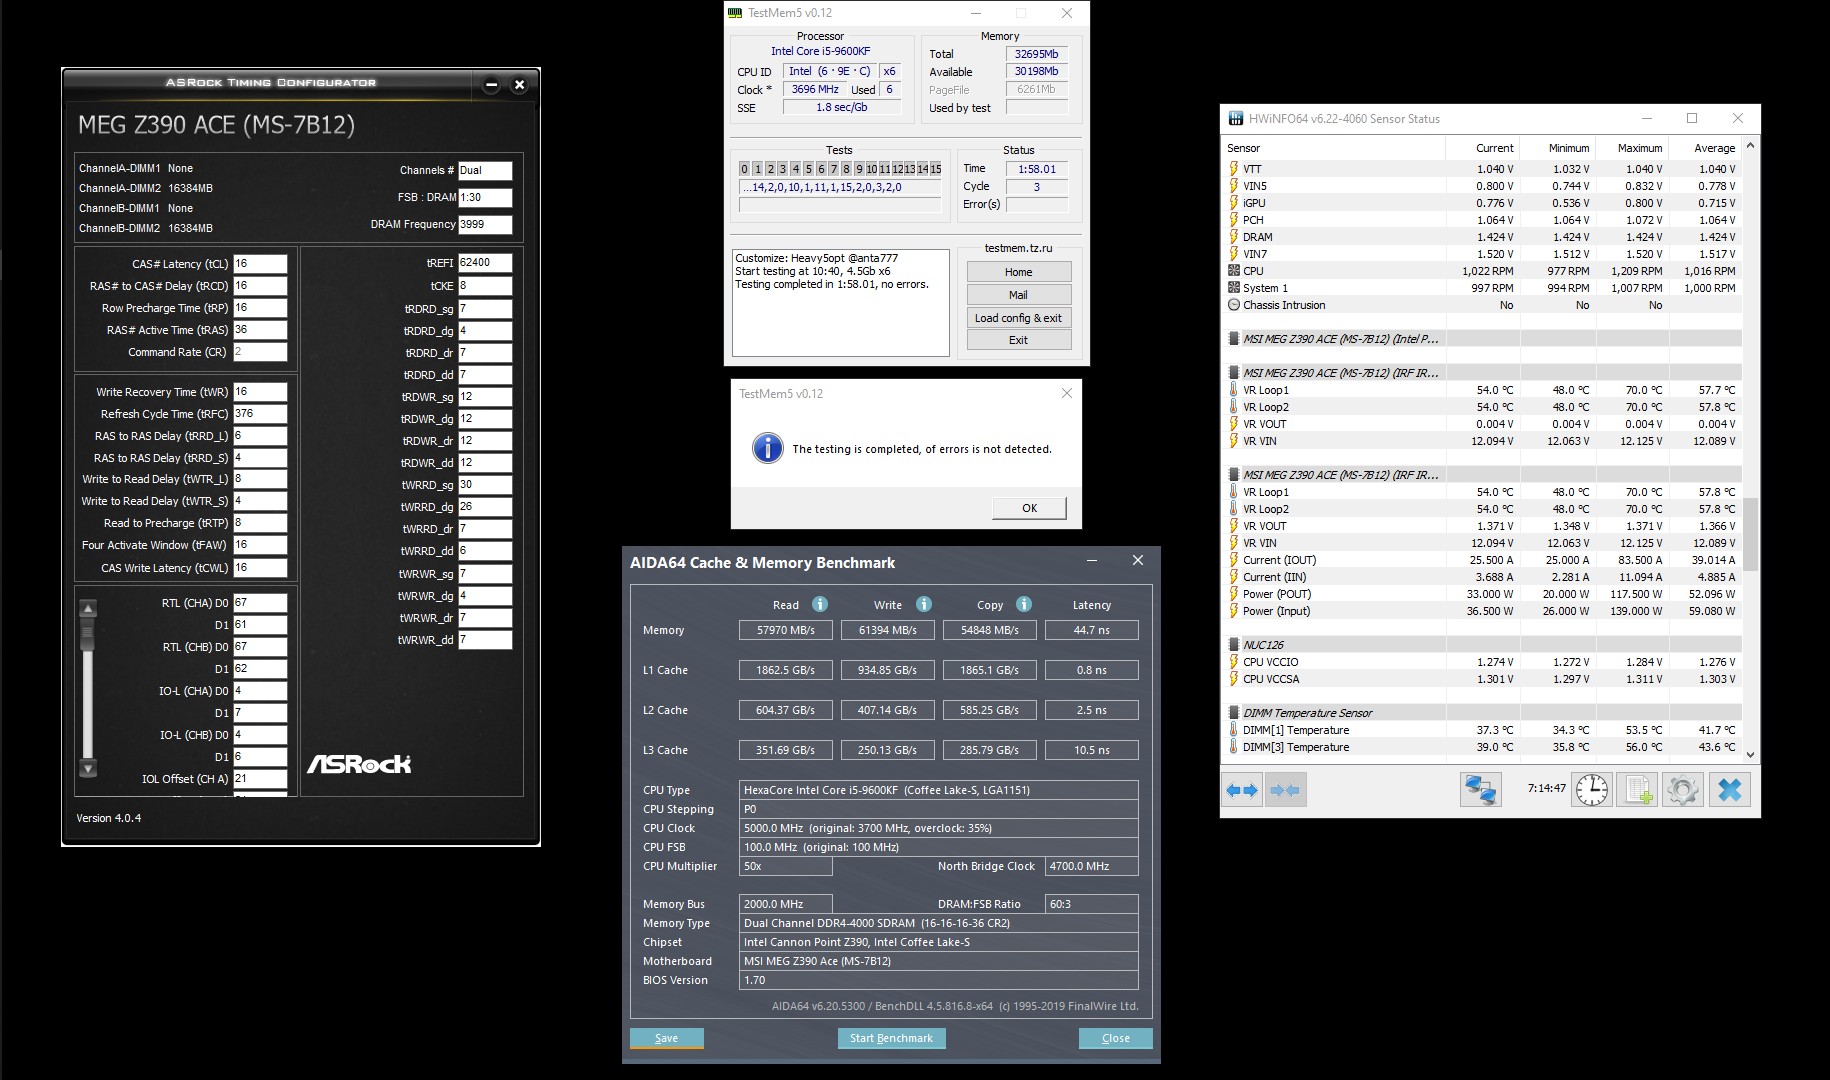Start logging with HWiNFO log file icon
The height and width of the screenshot is (1080, 1830).
[x=1638, y=790]
